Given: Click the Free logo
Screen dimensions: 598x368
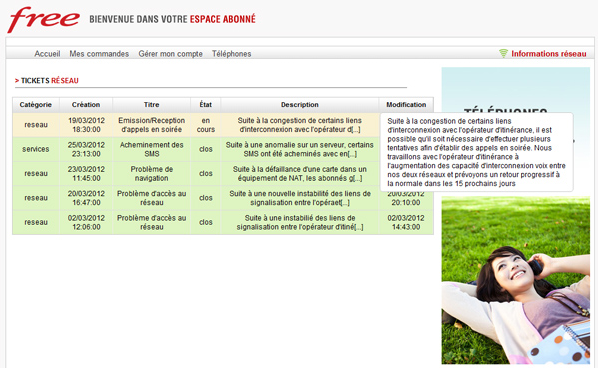Looking at the screenshot, I should pyautogui.click(x=43, y=19).
